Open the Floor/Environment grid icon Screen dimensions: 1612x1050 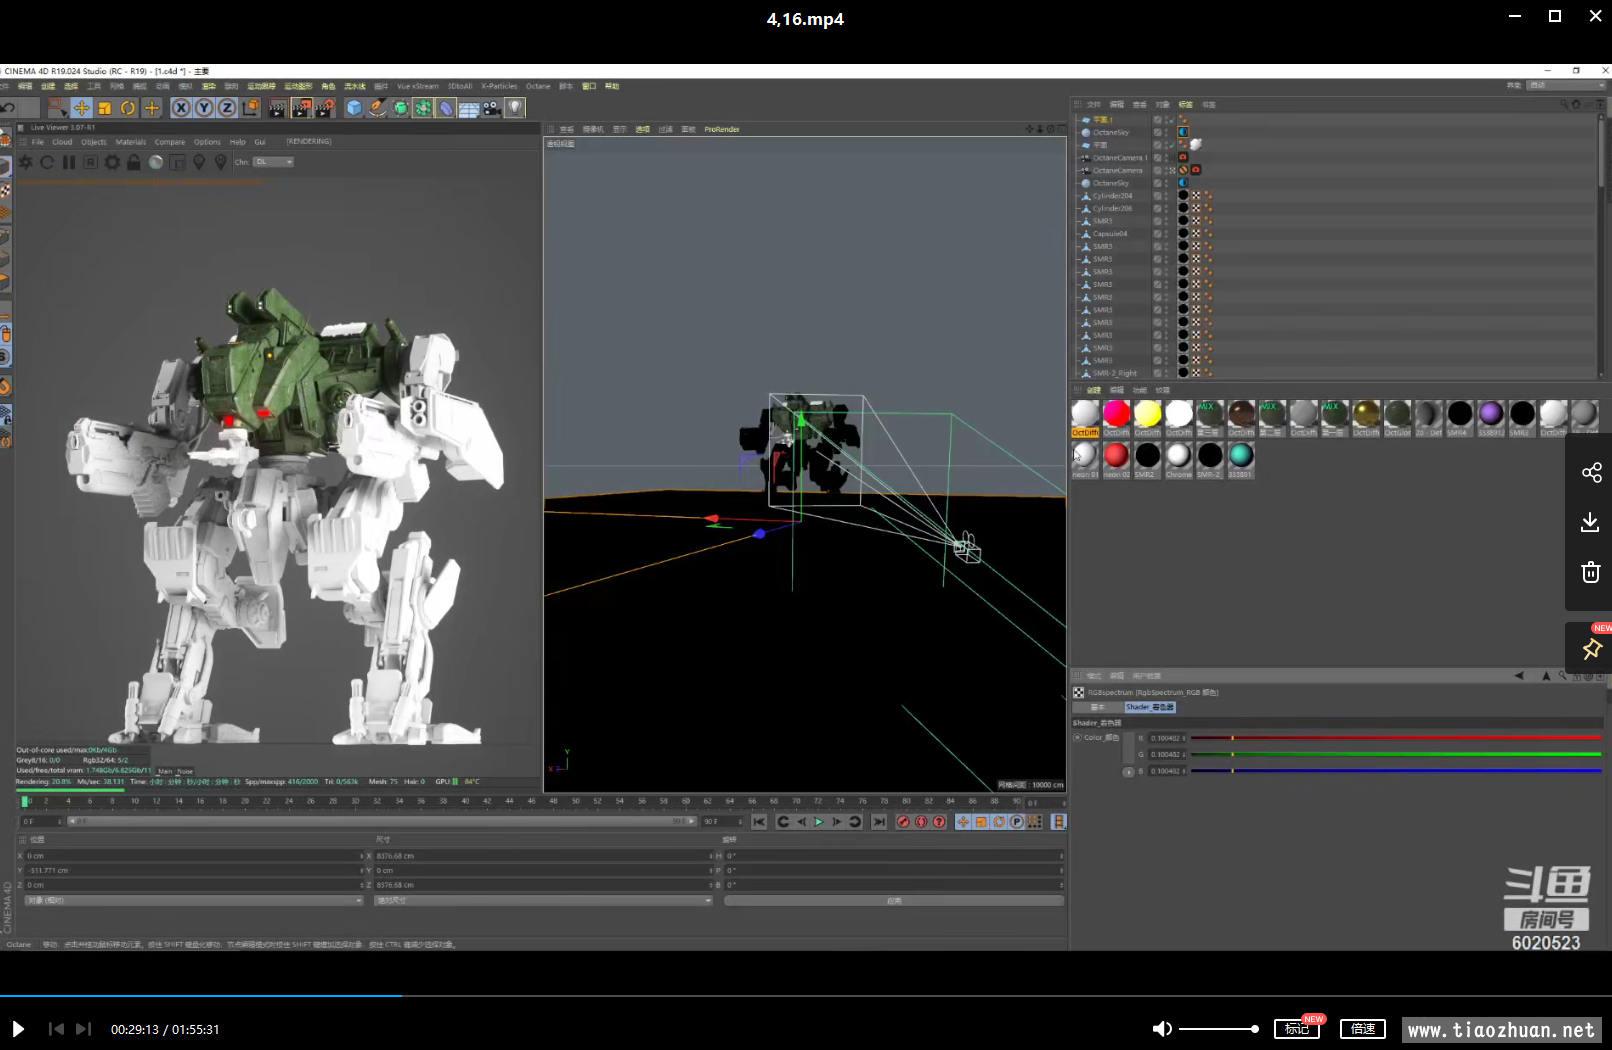coord(469,108)
